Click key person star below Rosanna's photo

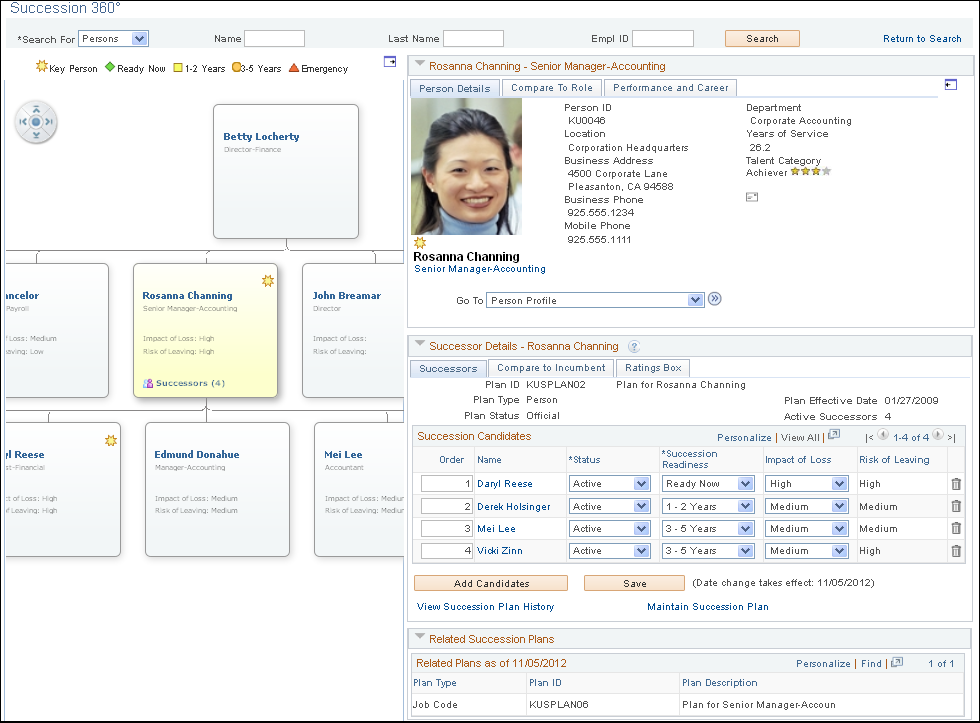click(420, 242)
